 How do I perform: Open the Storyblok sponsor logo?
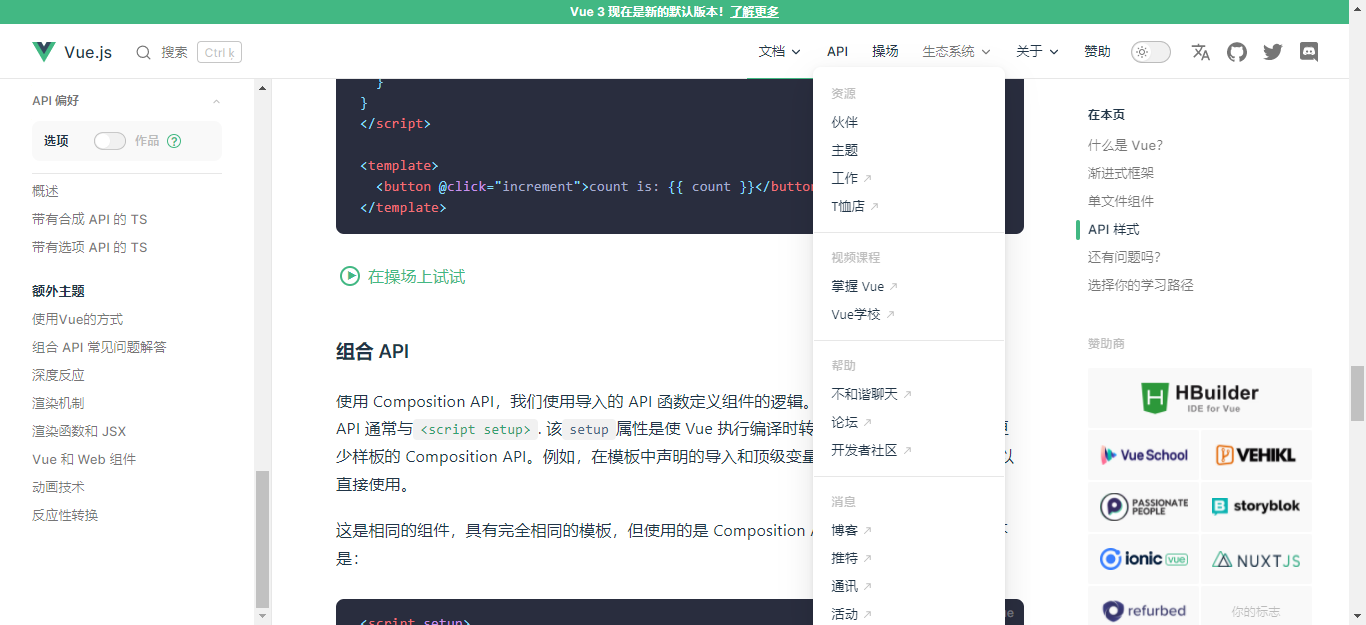click(x=1257, y=507)
